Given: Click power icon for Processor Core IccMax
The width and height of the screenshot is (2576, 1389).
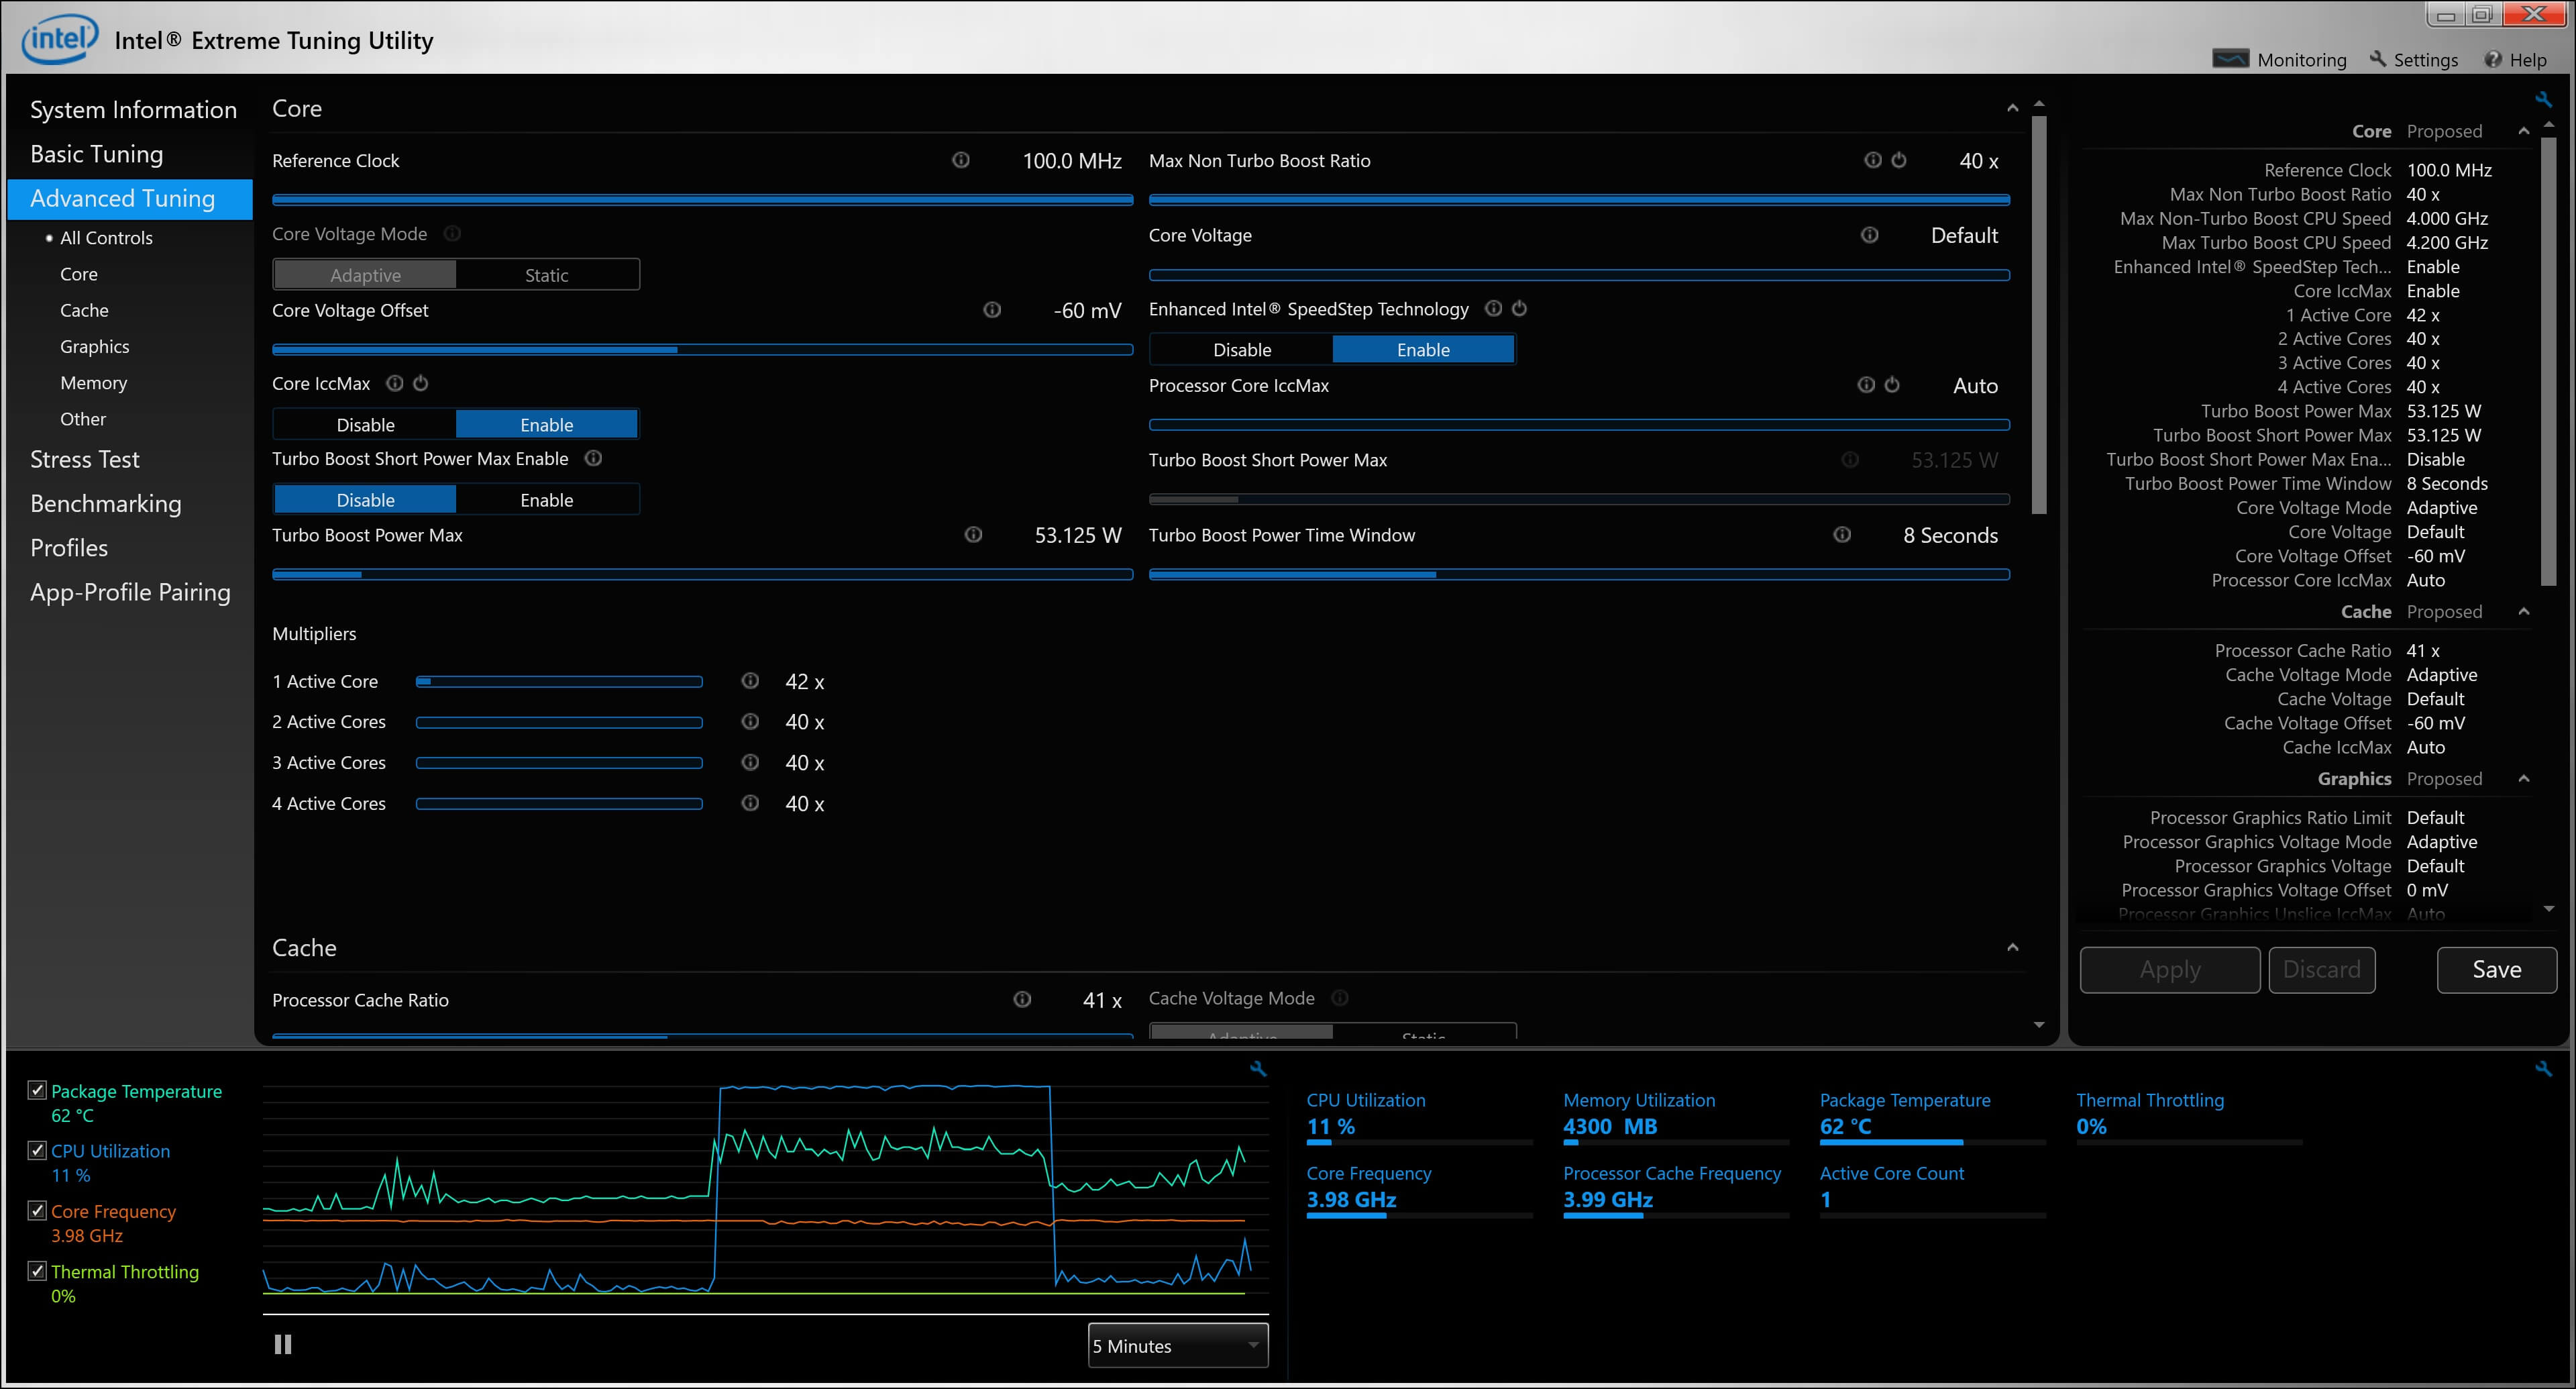Looking at the screenshot, I should tap(1892, 385).
